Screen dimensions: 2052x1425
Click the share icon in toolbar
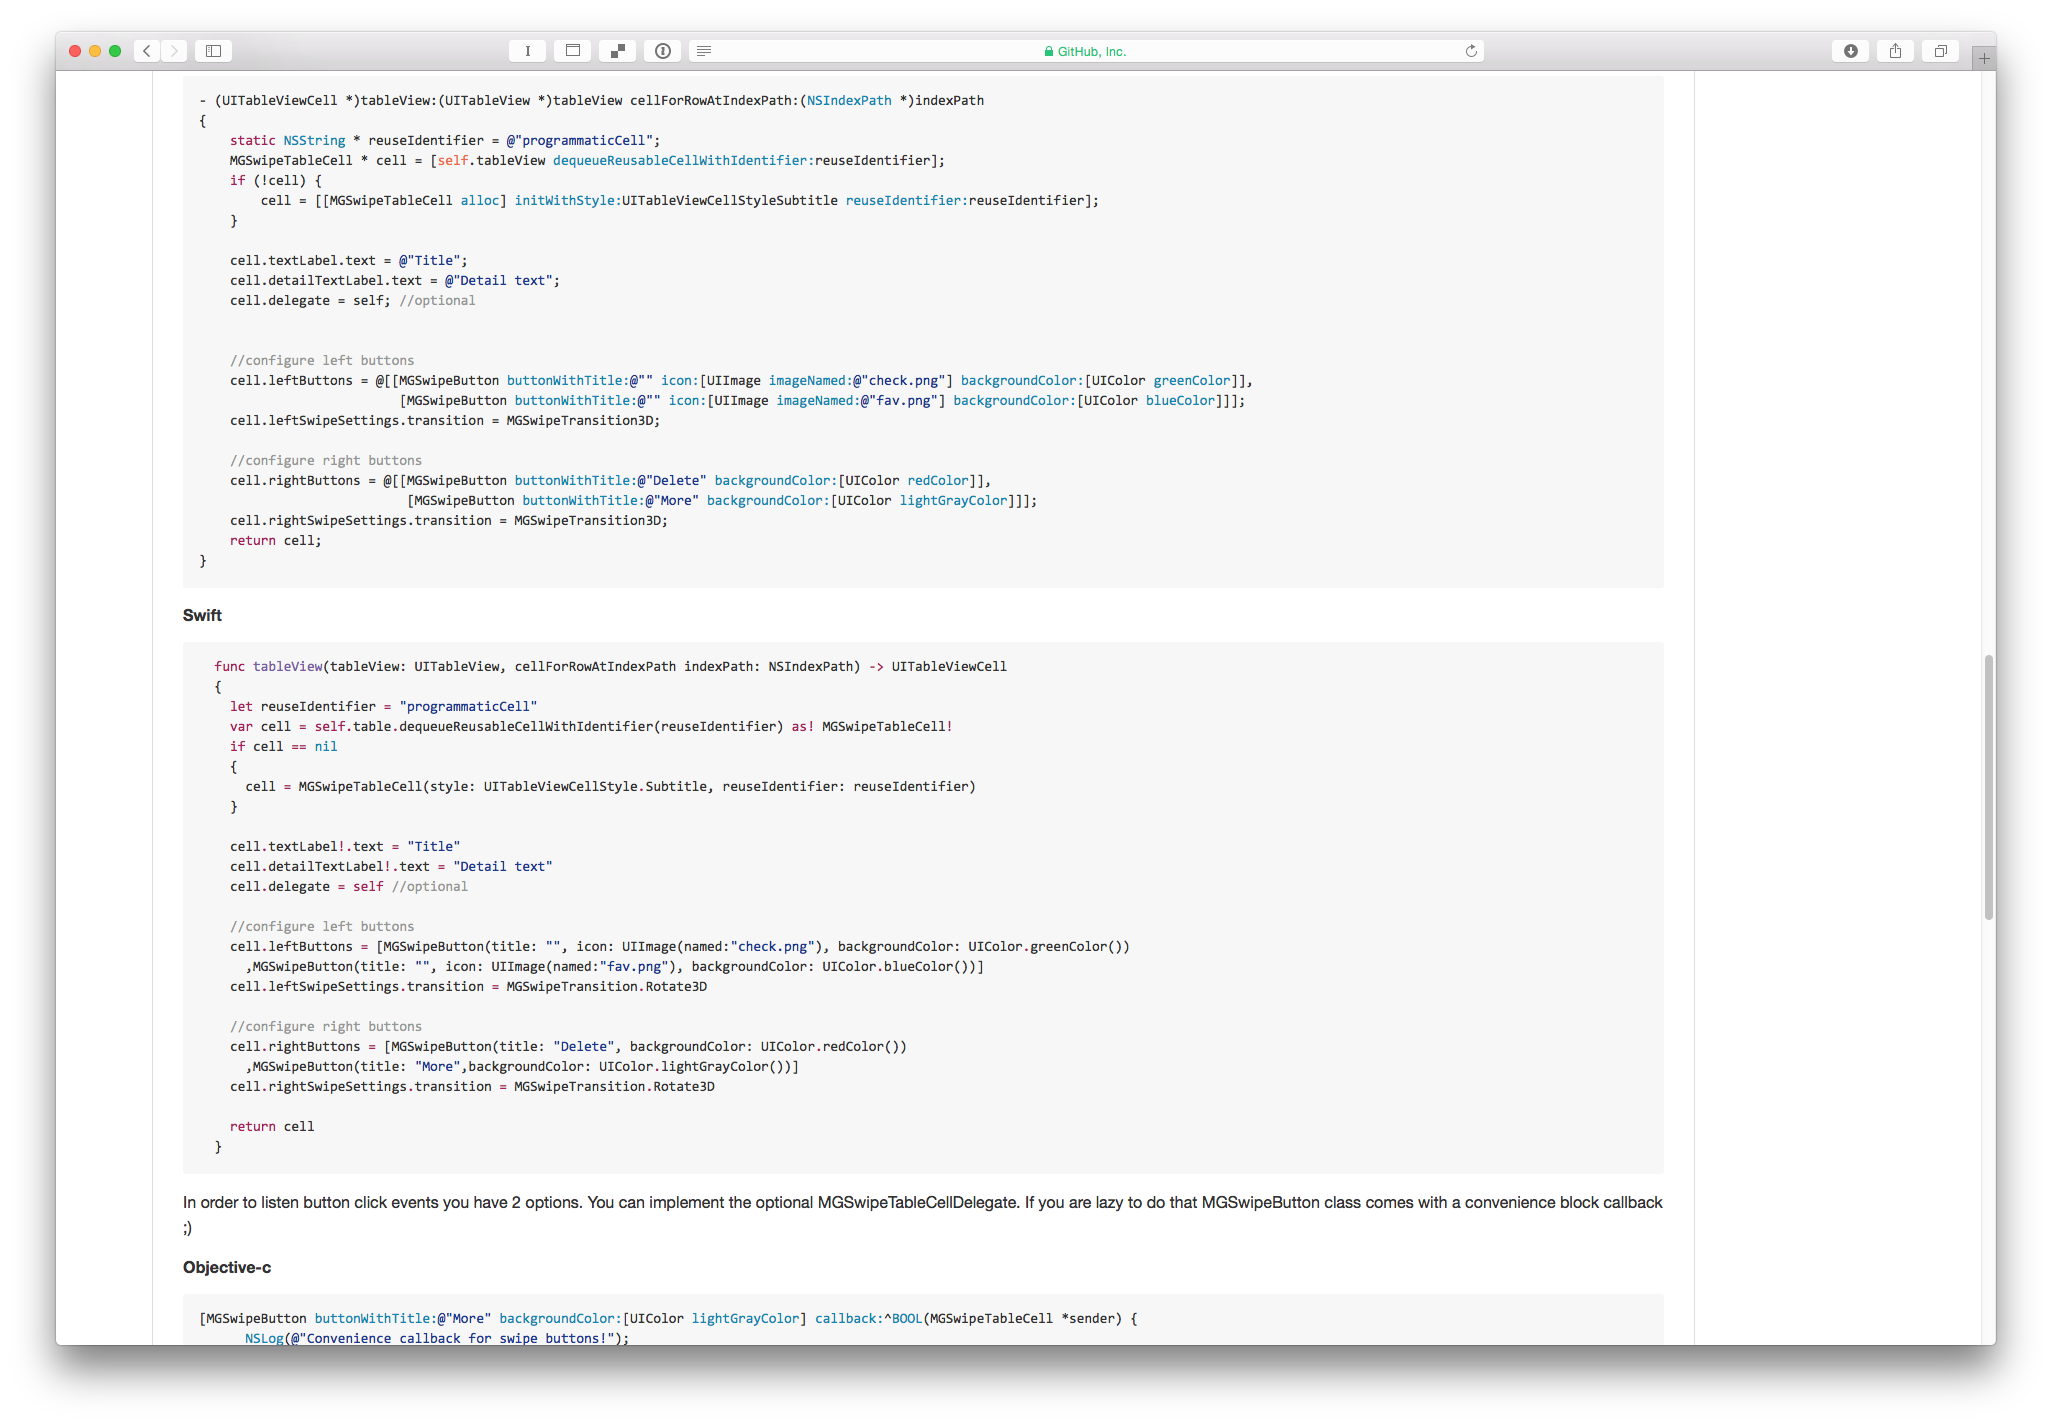[1895, 51]
